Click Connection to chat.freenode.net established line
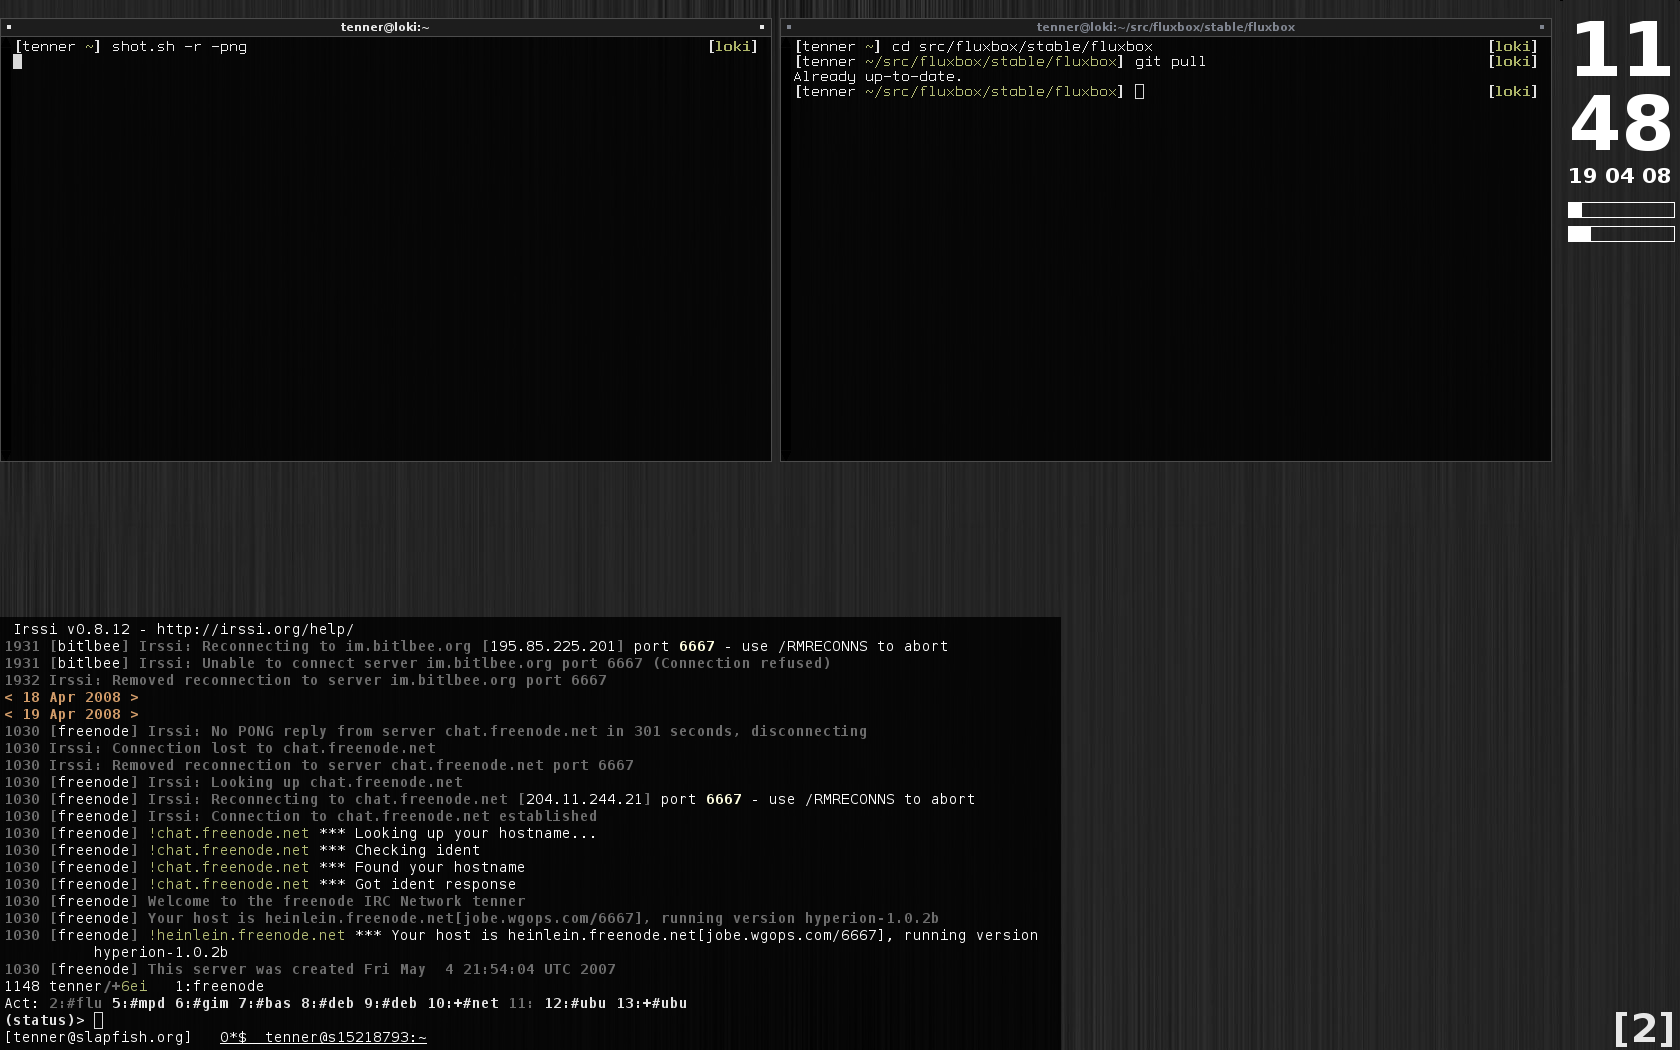Image resolution: width=1680 pixels, height=1050 pixels. (x=300, y=817)
